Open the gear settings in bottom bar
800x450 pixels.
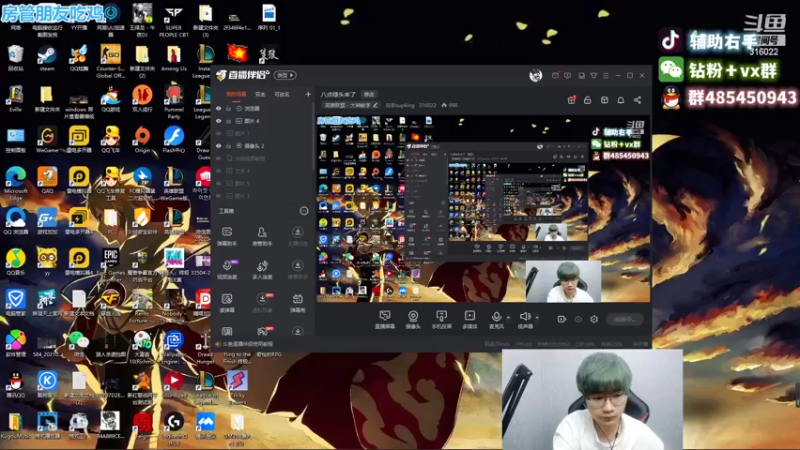point(594,319)
